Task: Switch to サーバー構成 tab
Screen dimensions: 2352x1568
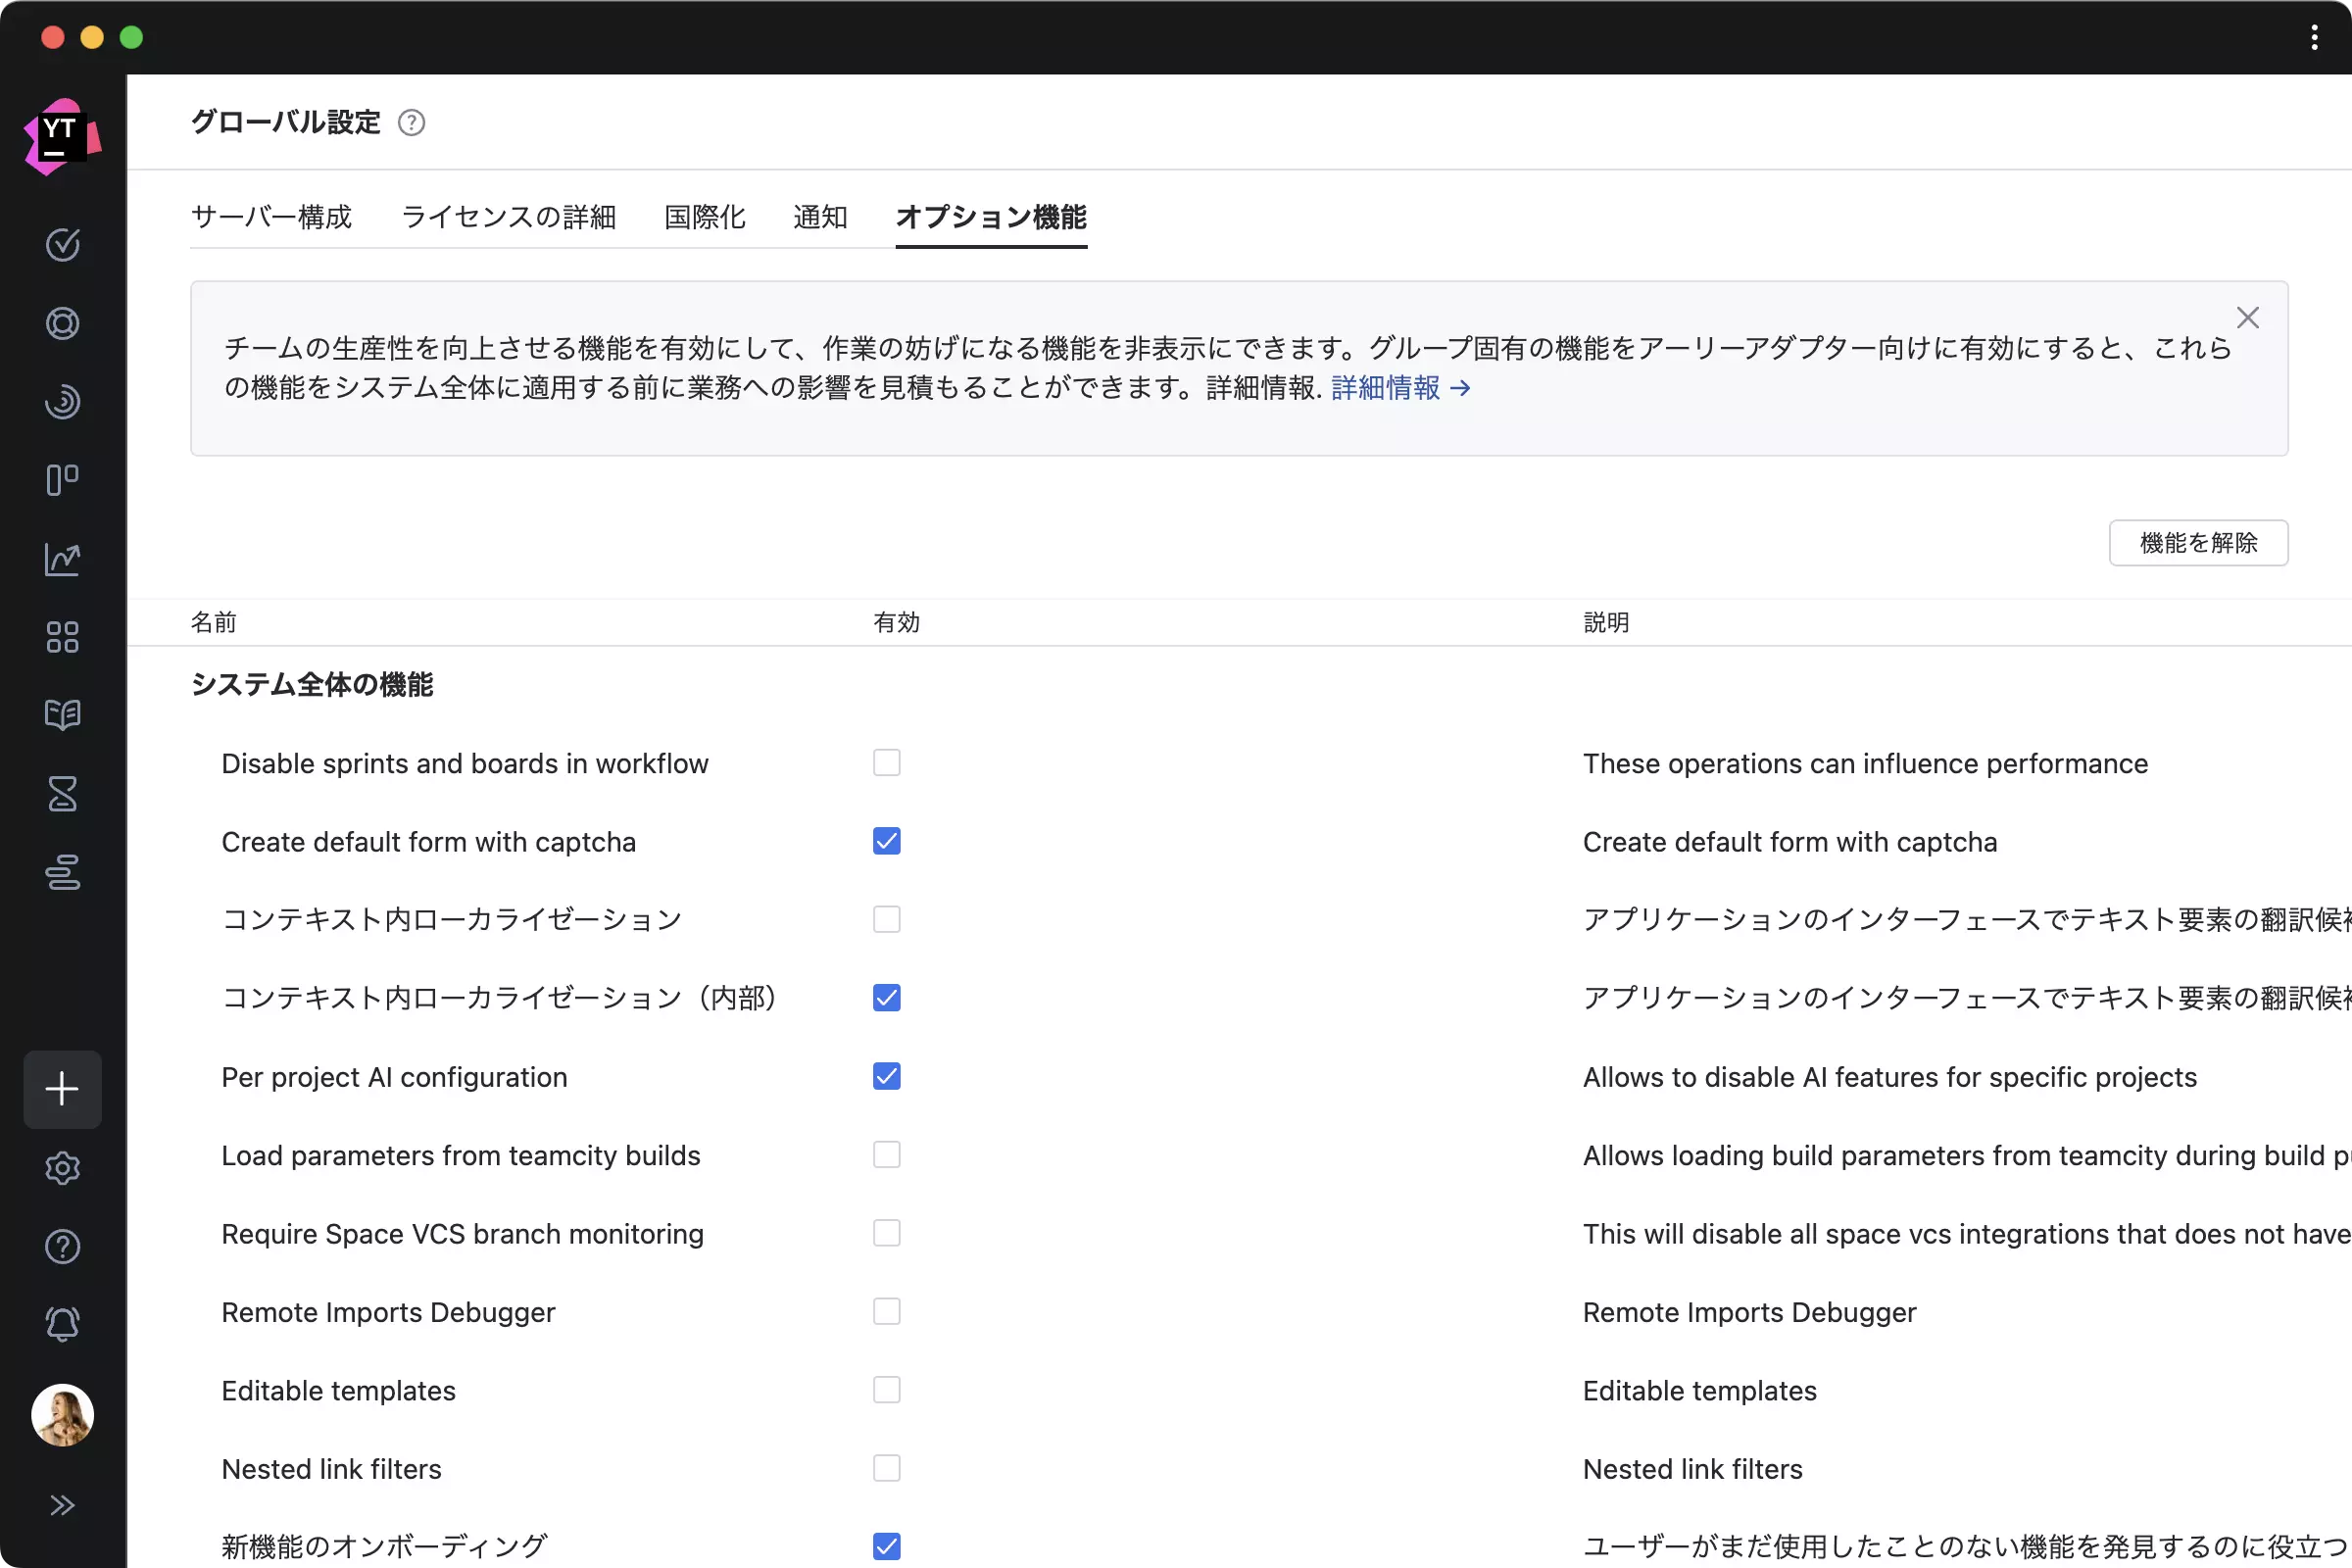Action: [x=271, y=217]
